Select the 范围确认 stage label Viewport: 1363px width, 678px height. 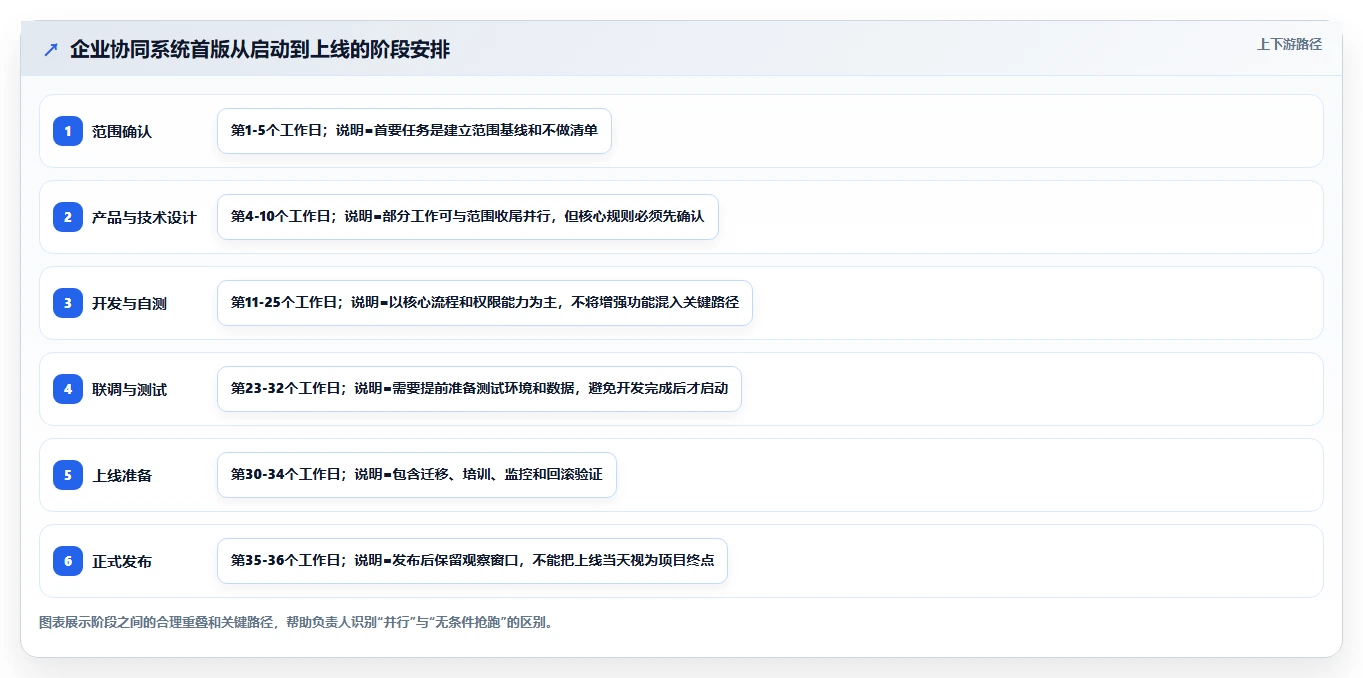[122, 131]
